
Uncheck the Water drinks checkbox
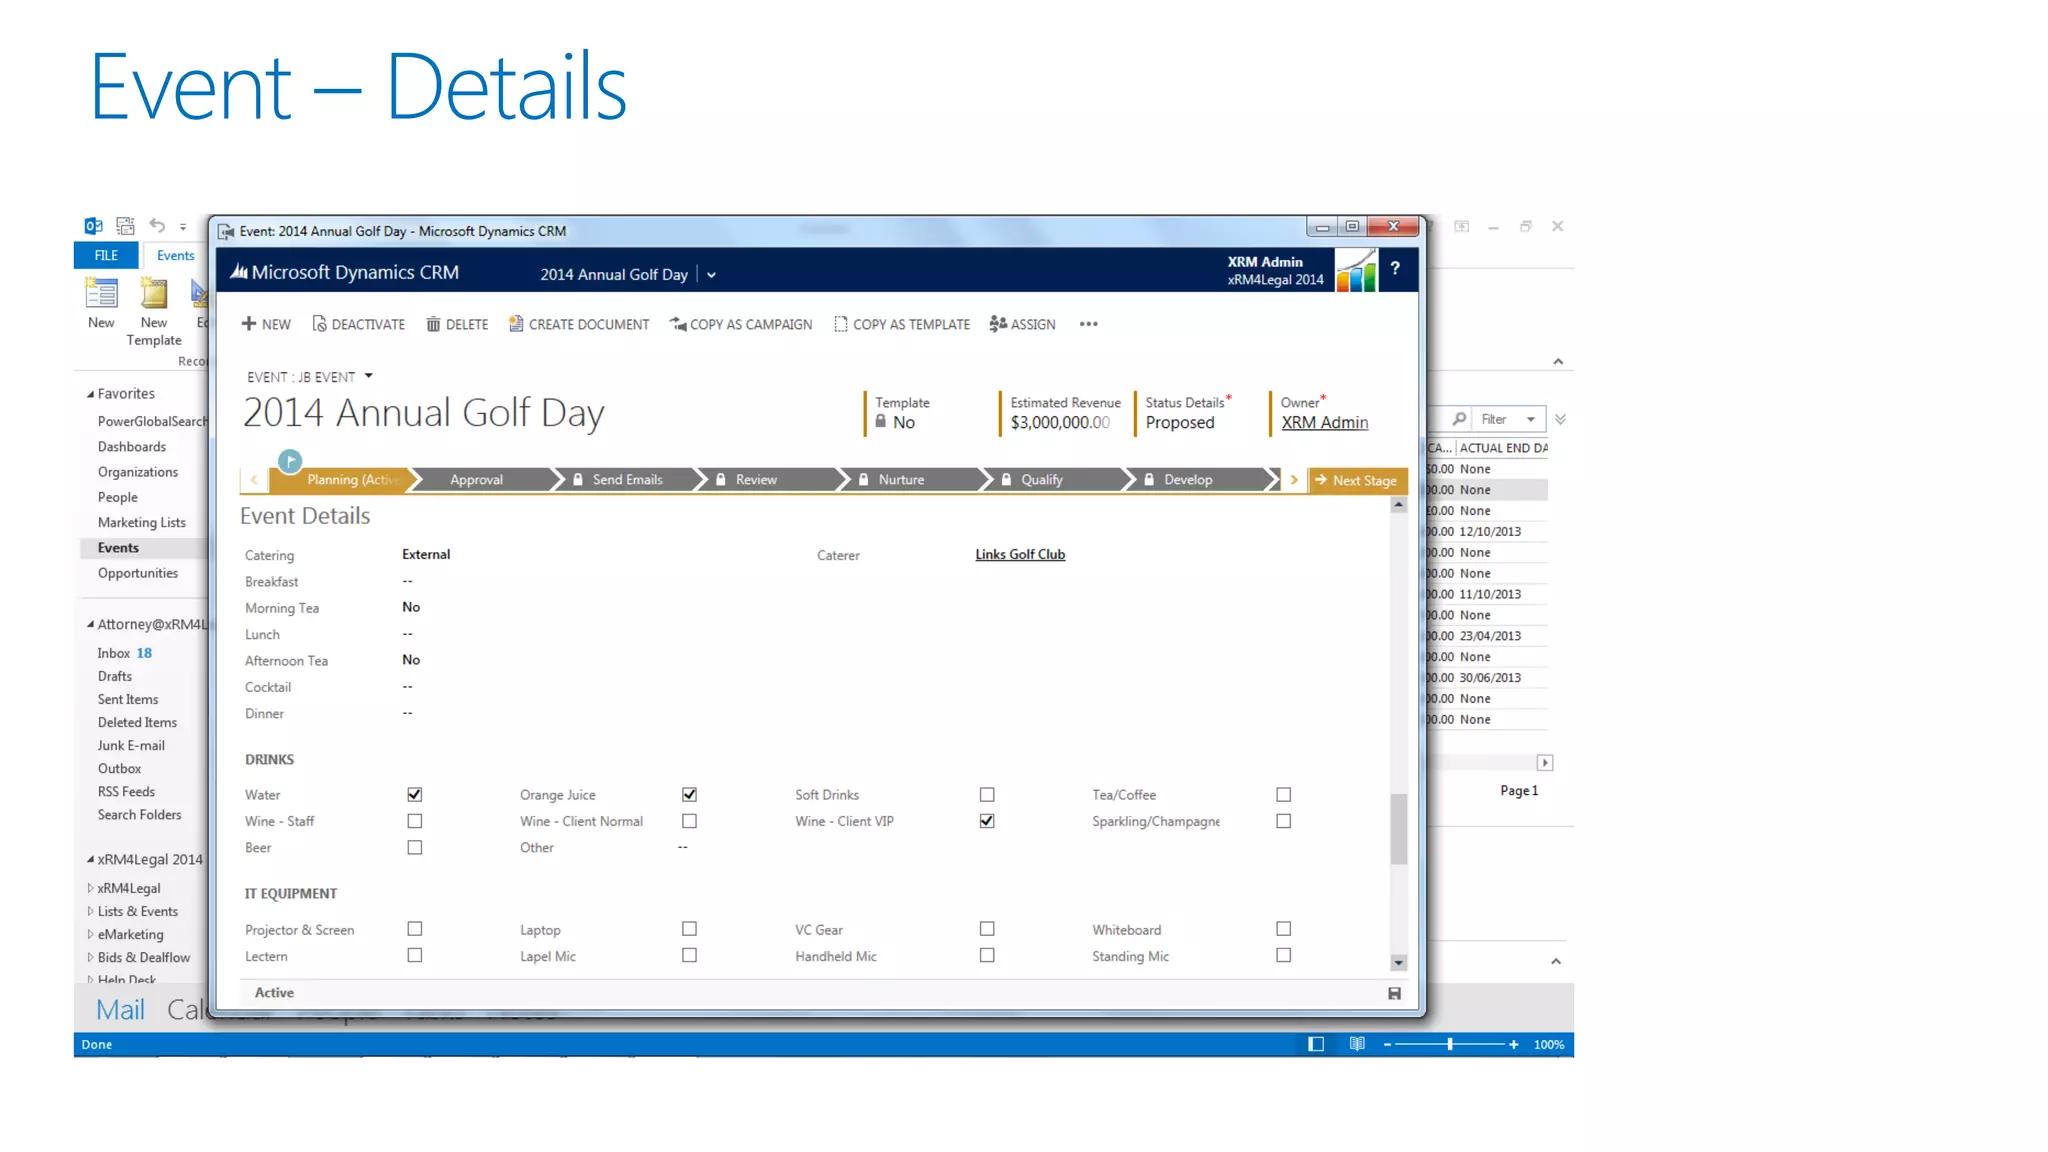click(415, 795)
